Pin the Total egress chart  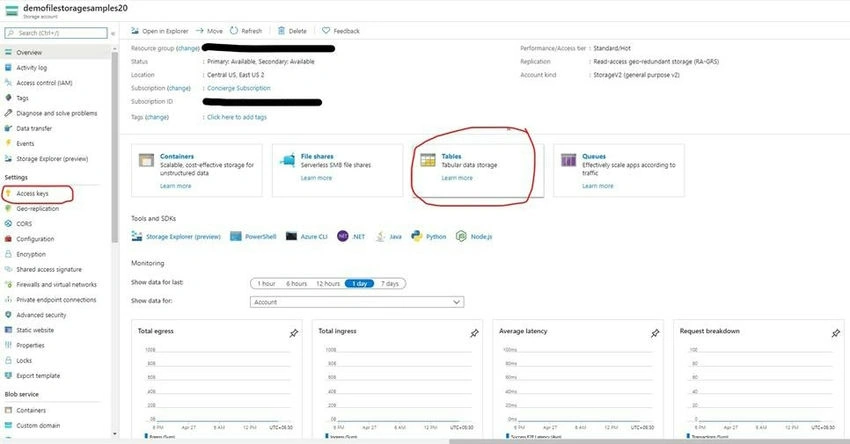[293, 333]
